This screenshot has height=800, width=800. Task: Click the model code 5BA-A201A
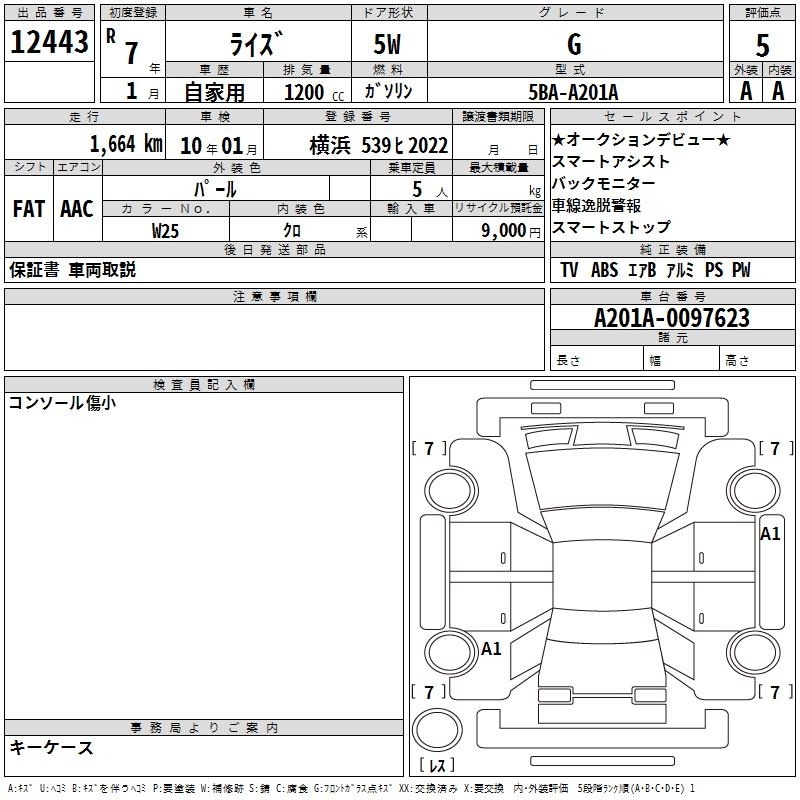(574, 92)
